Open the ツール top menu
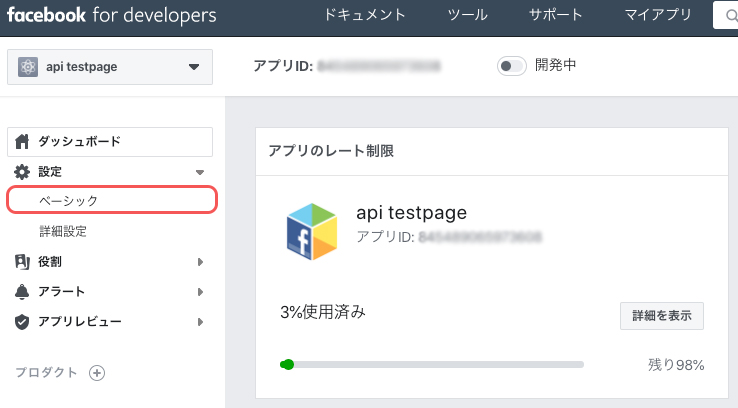The width and height of the screenshot is (738, 408). [468, 15]
